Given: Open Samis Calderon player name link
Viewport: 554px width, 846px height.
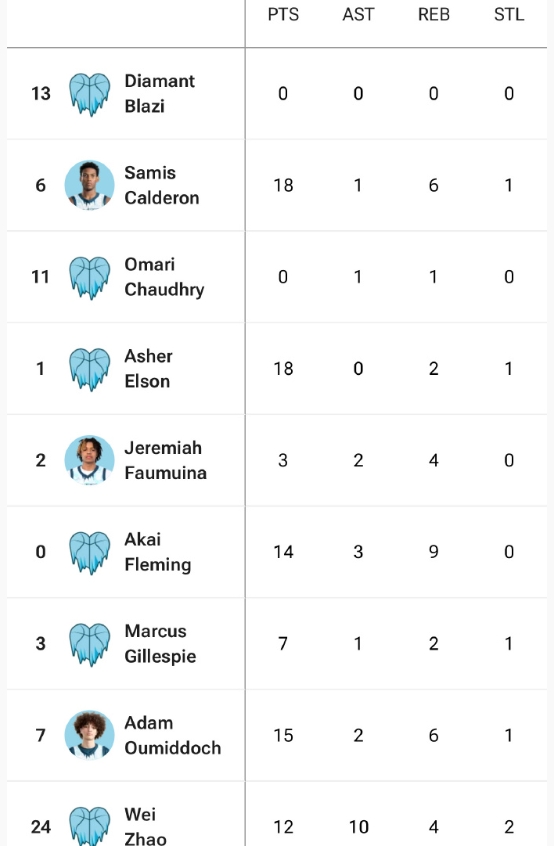Looking at the screenshot, I should [162, 185].
